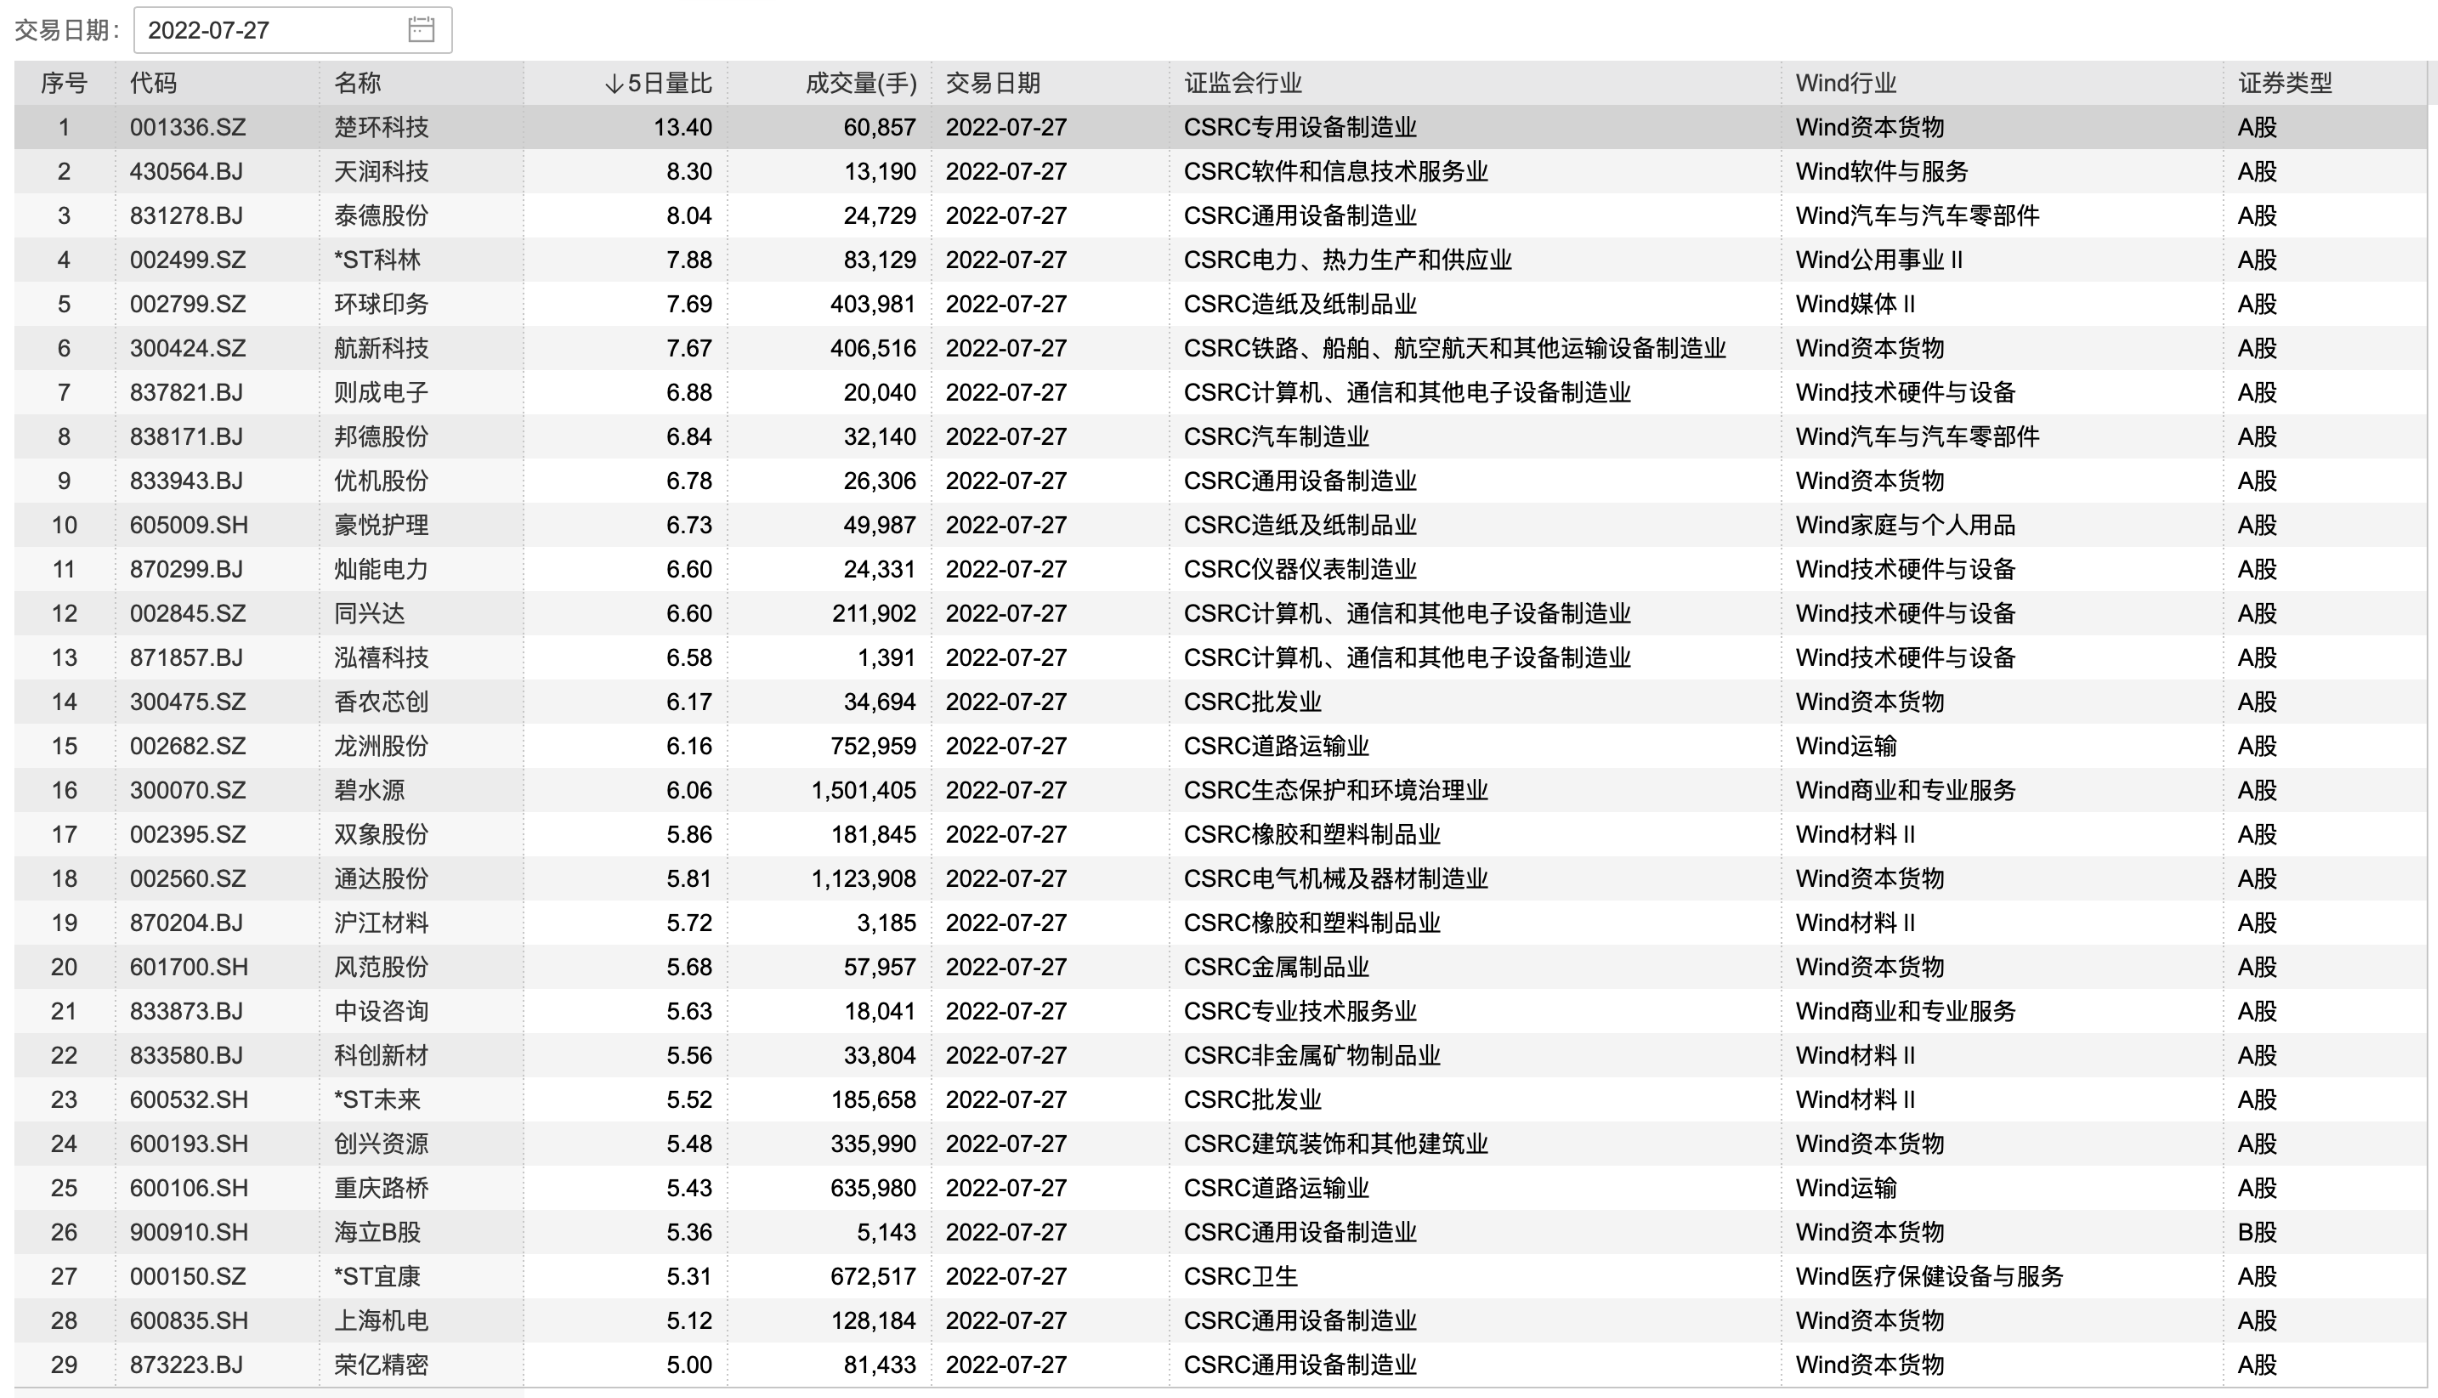Click the *ST宜康 name cell

click(x=377, y=1276)
